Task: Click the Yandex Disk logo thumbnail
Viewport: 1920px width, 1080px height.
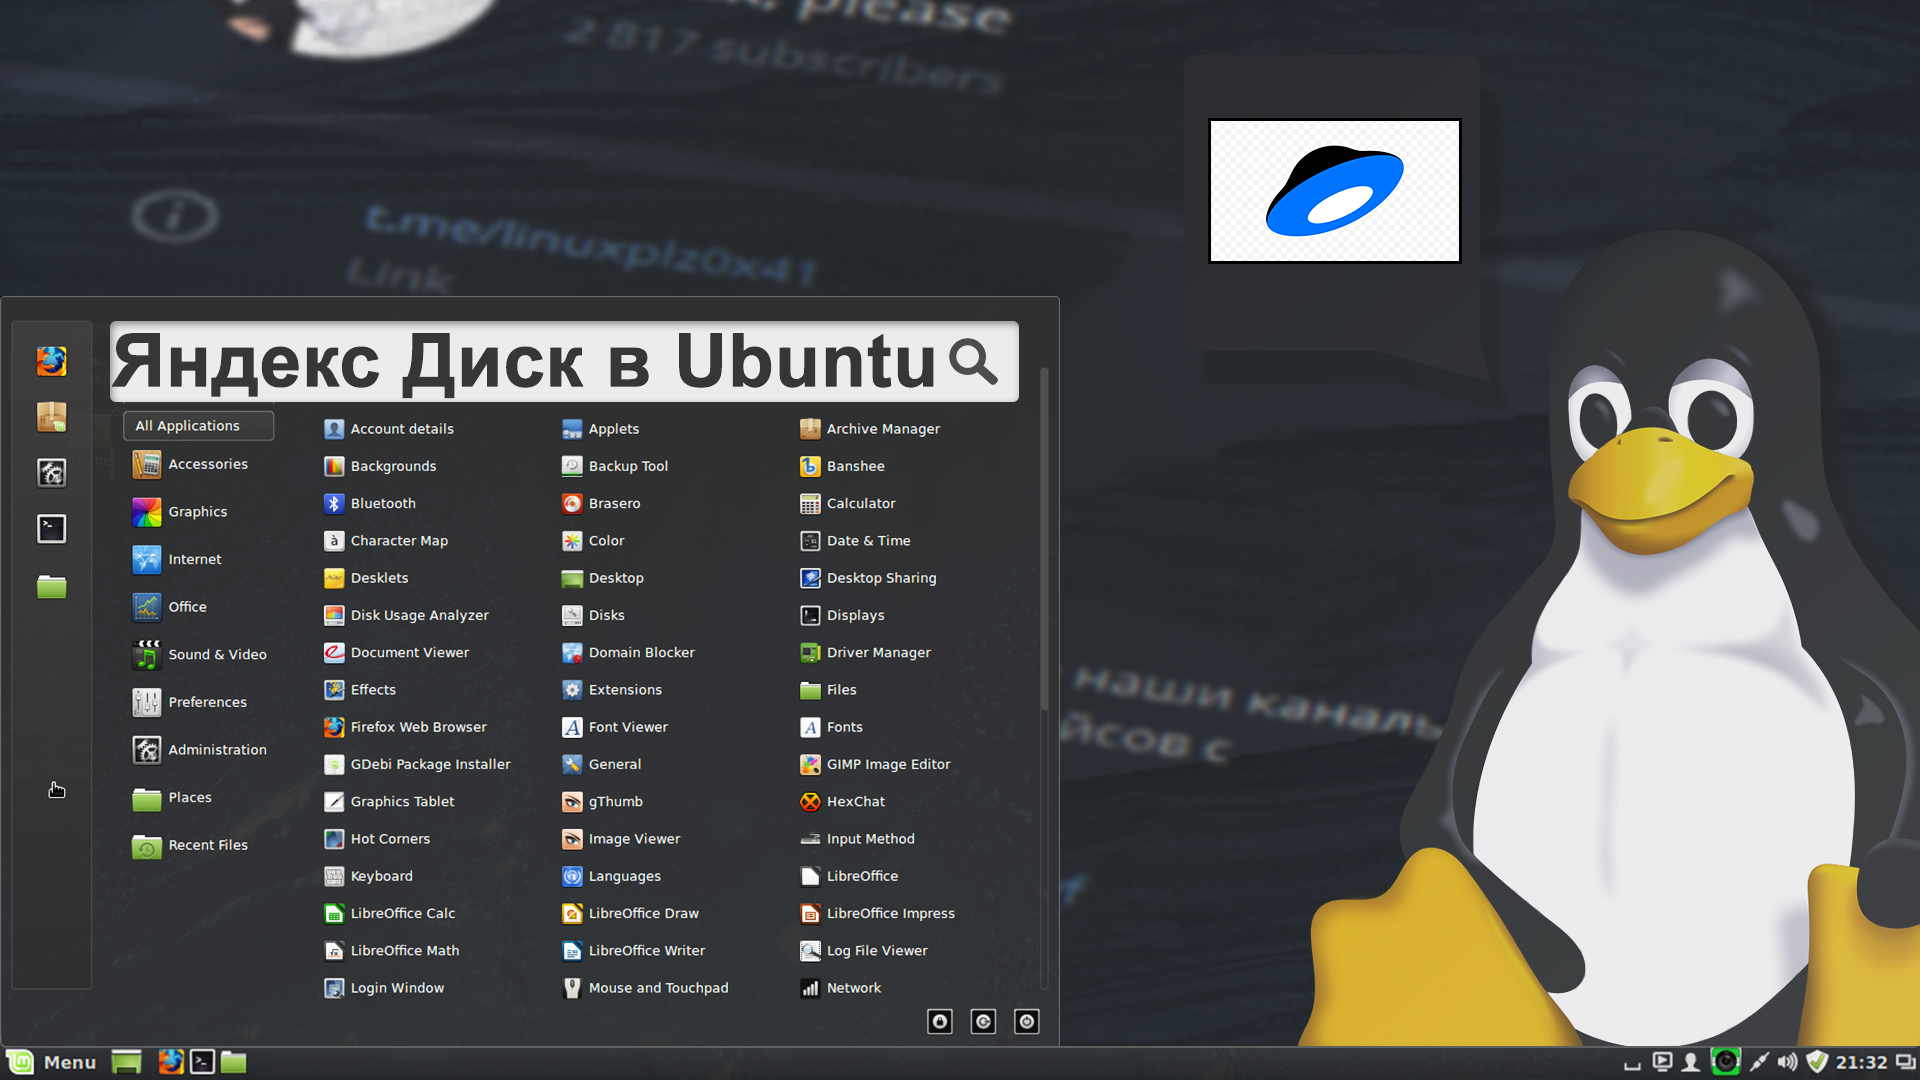Action: click(1334, 191)
